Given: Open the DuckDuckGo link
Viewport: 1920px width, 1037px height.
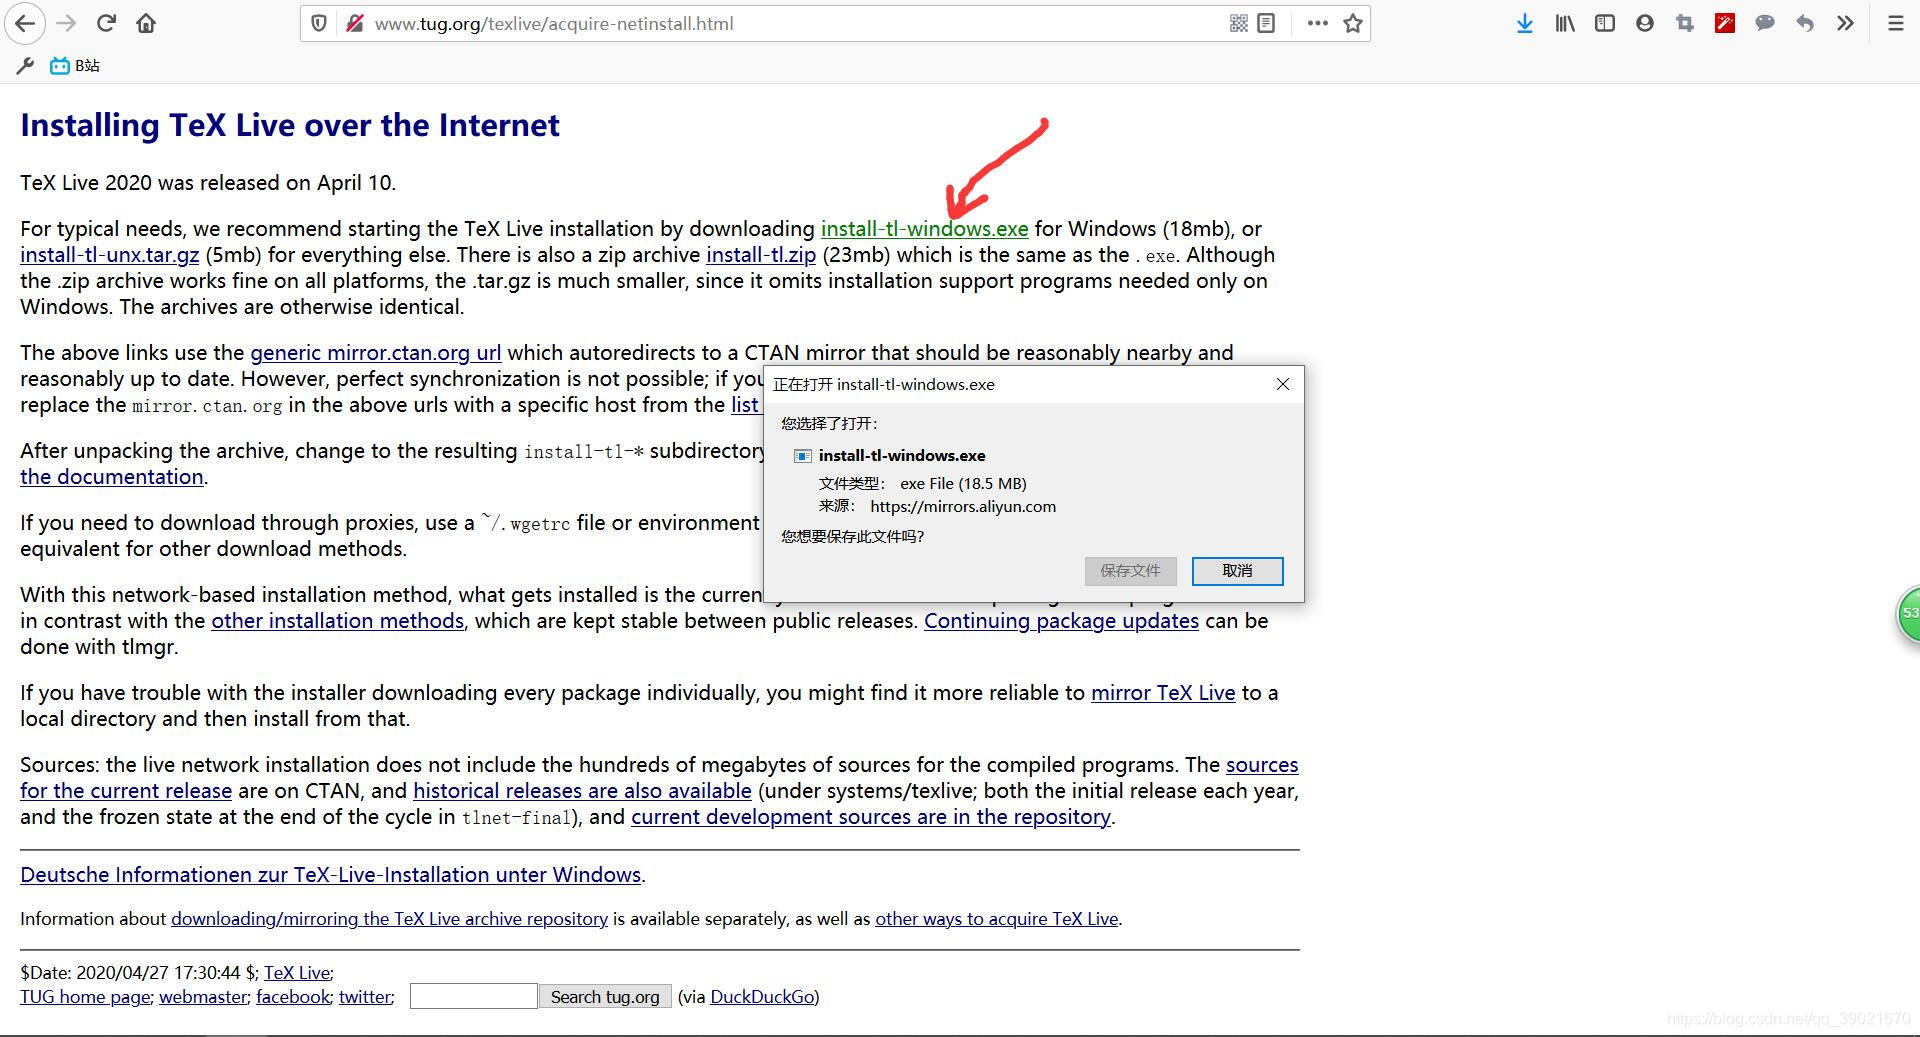Looking at the screenshot, I should point(762,997).
